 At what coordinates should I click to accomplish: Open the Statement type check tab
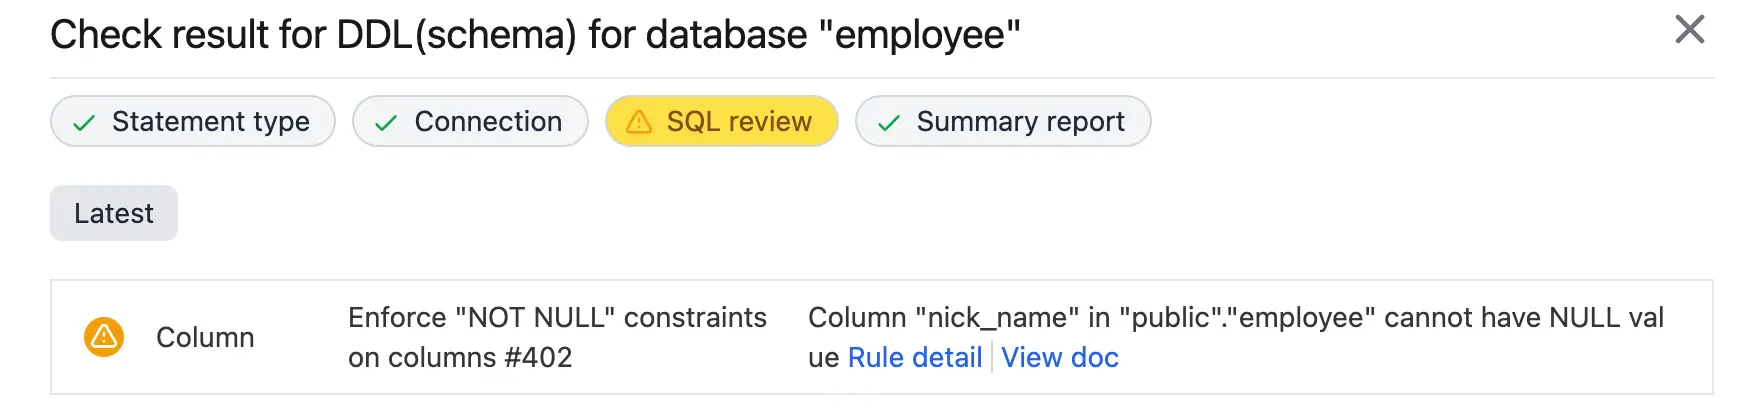(x=193, y=122)
